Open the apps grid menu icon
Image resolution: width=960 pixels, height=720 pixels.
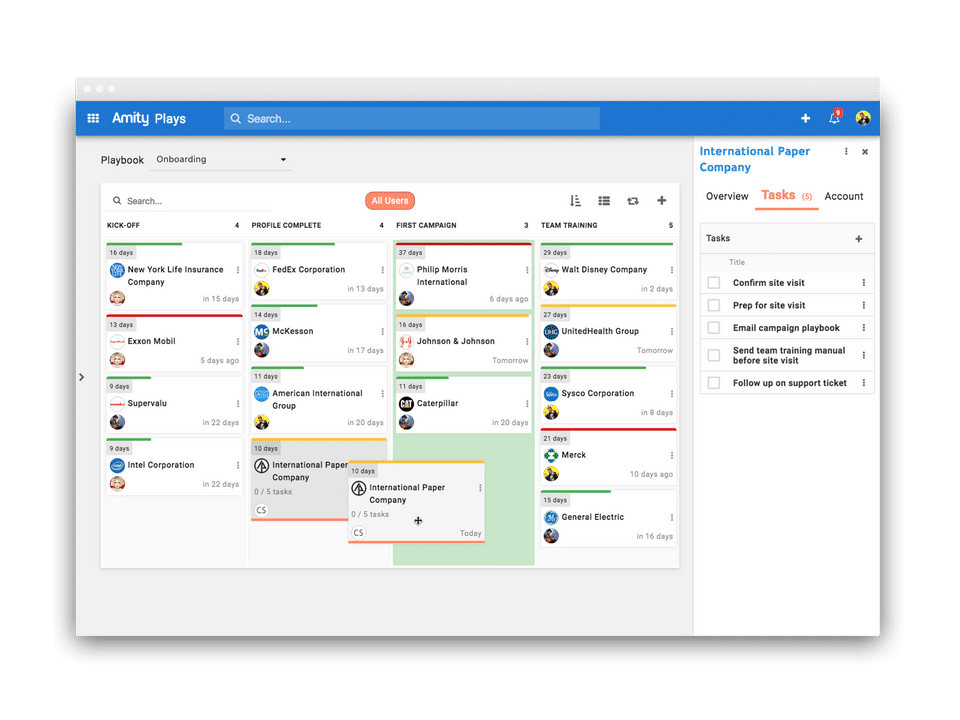coord(93,118)
